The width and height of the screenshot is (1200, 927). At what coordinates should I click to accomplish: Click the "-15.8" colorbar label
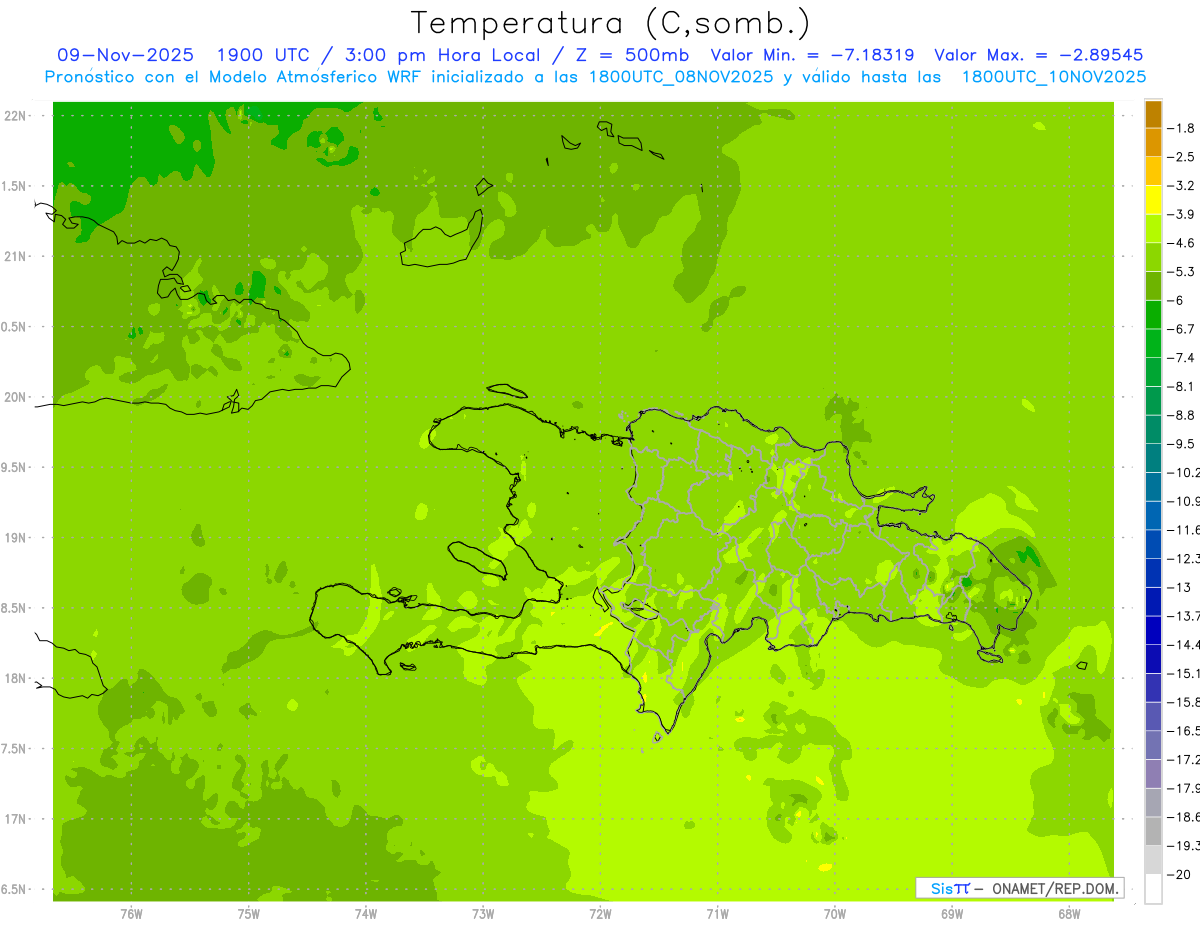[1183, 702]
